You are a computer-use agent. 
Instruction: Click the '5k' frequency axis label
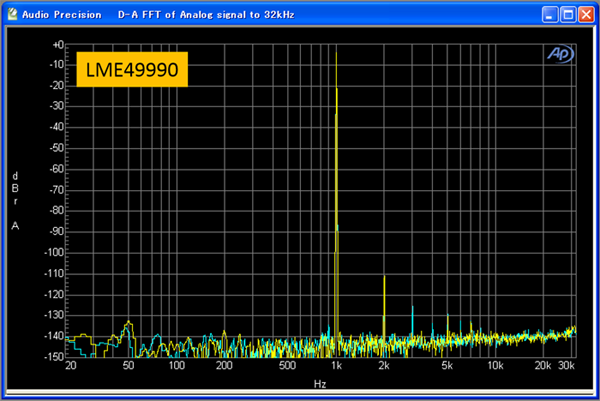point(447,366)
